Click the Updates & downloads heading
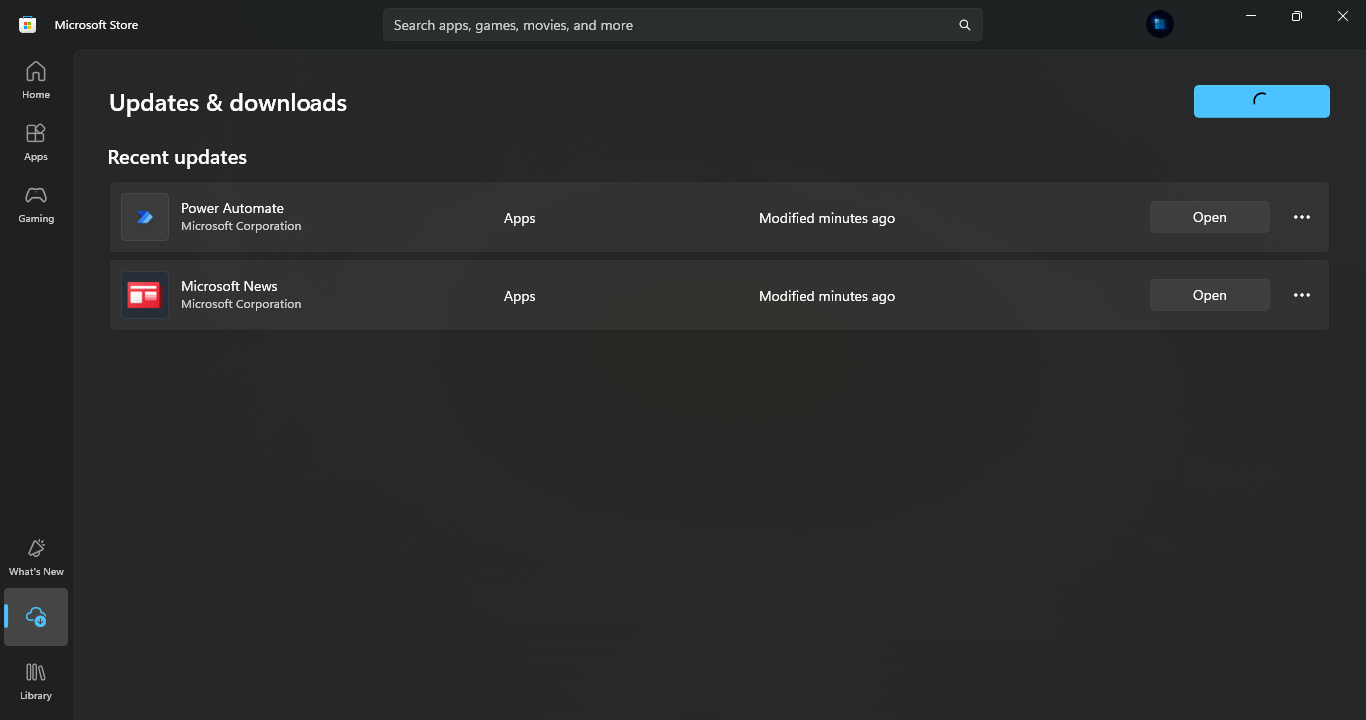1366x720 pixels. click(227, 102)
